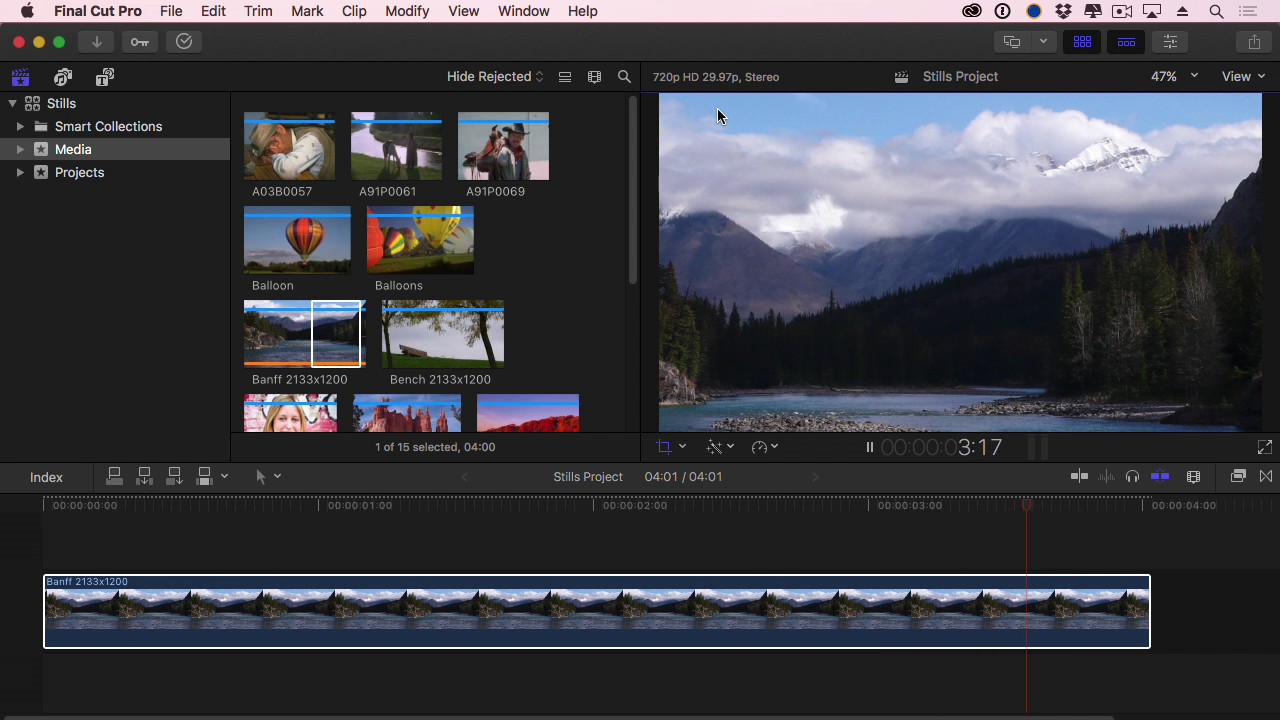Open the Apple menu
1280x720 pixels.
pos(27,11)
